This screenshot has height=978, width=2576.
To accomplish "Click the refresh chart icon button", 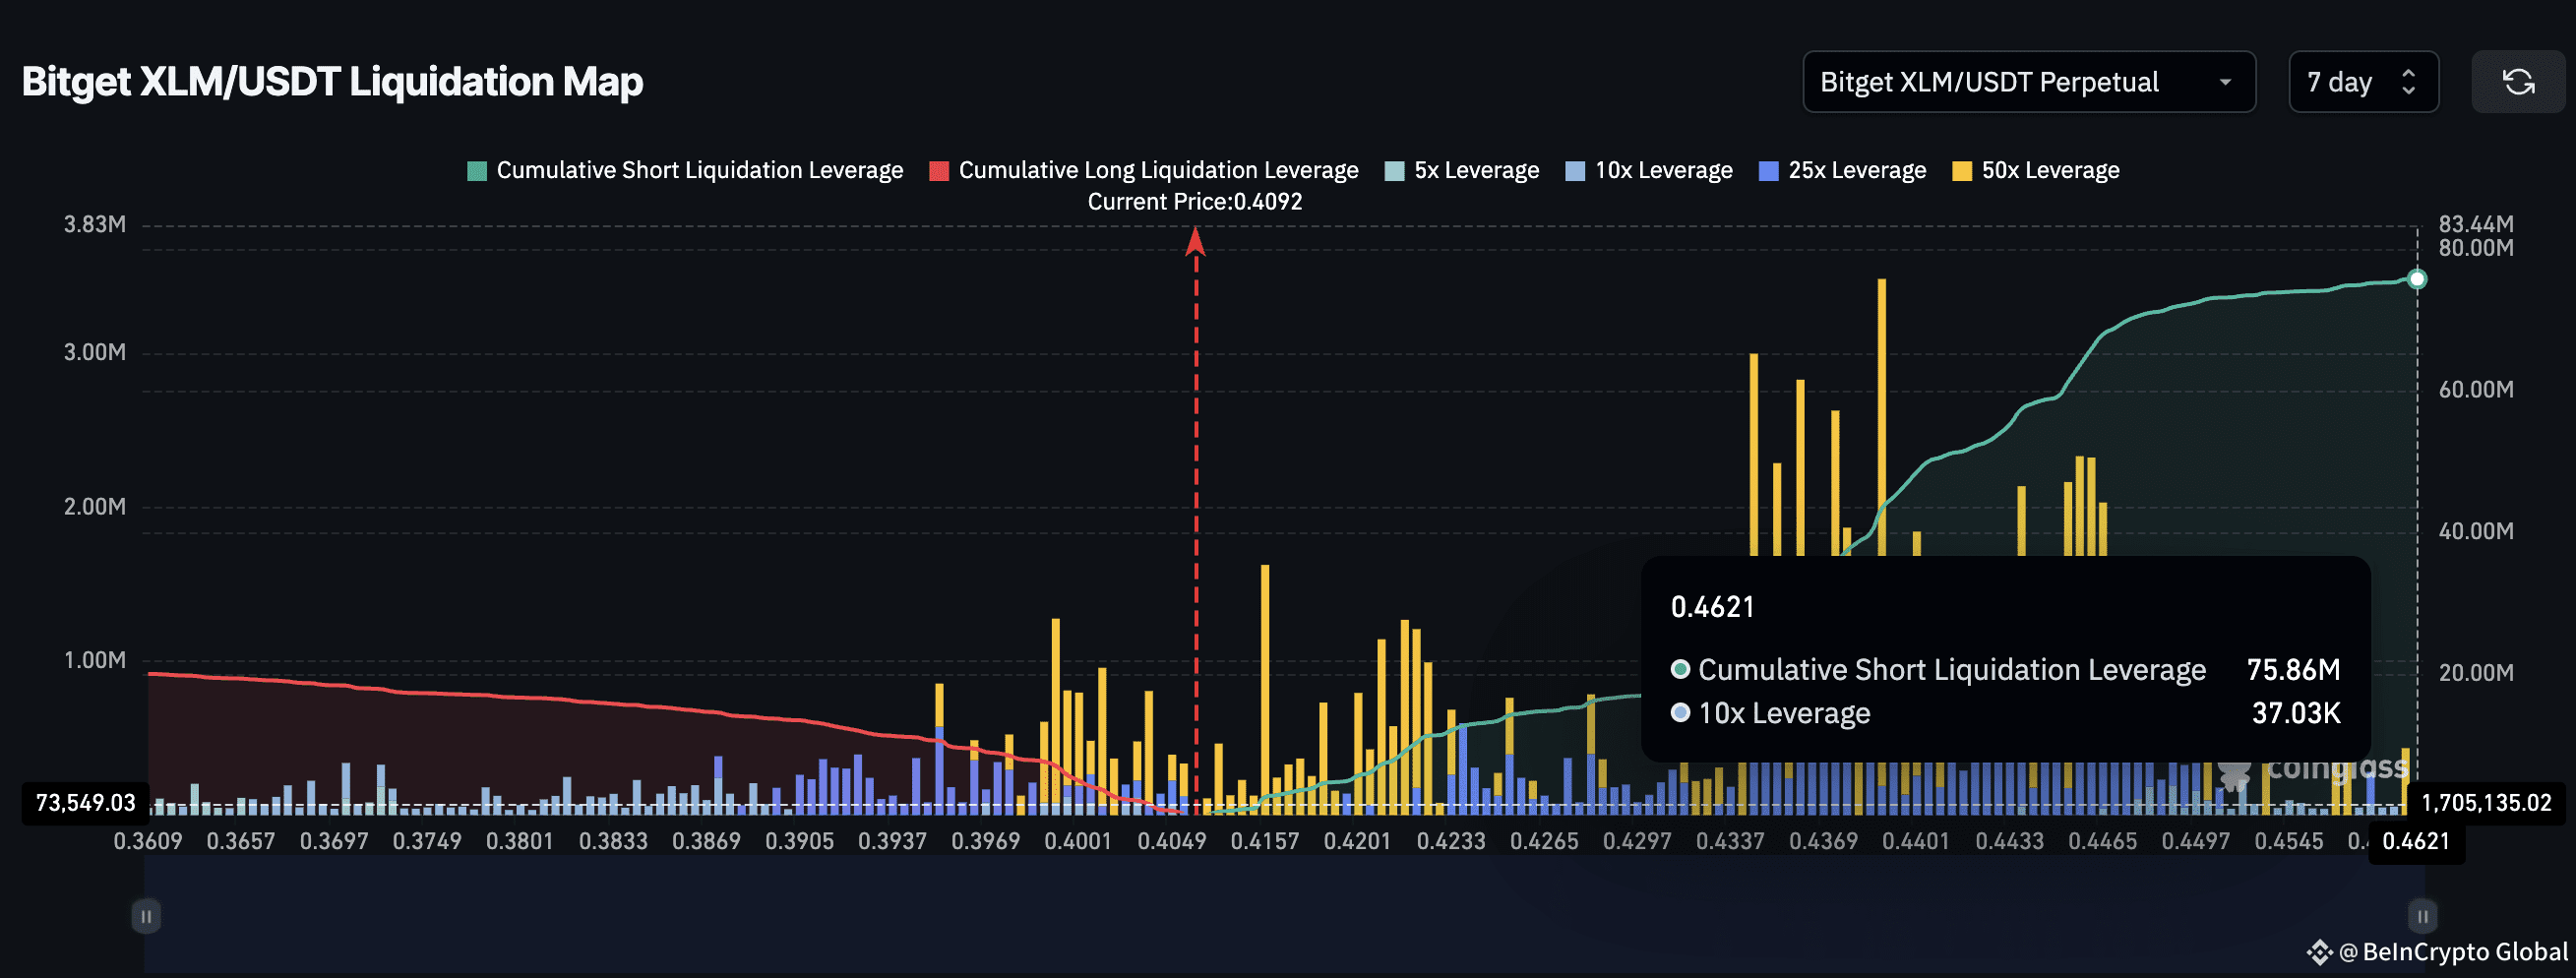I will coord(2517,82).
